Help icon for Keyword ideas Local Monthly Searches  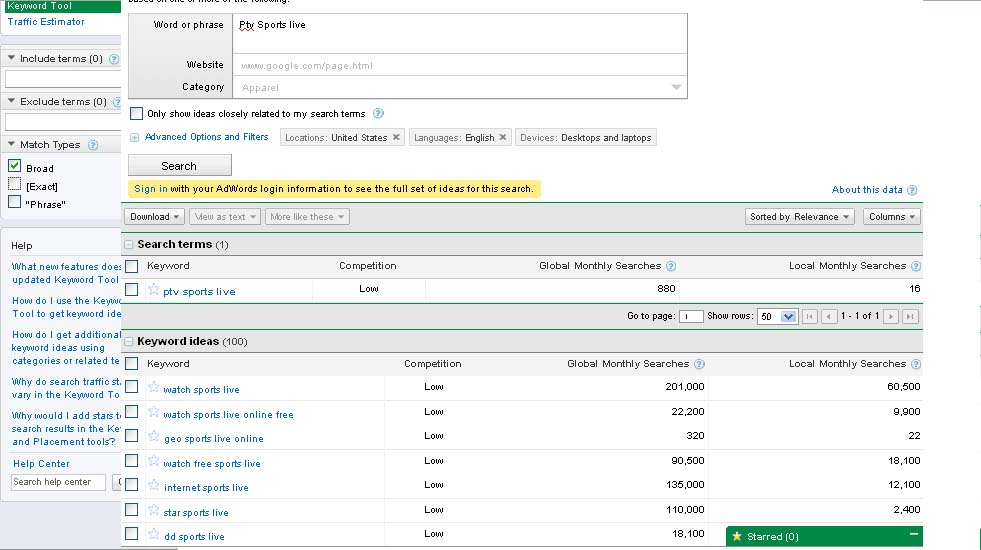tap(915, 364)
